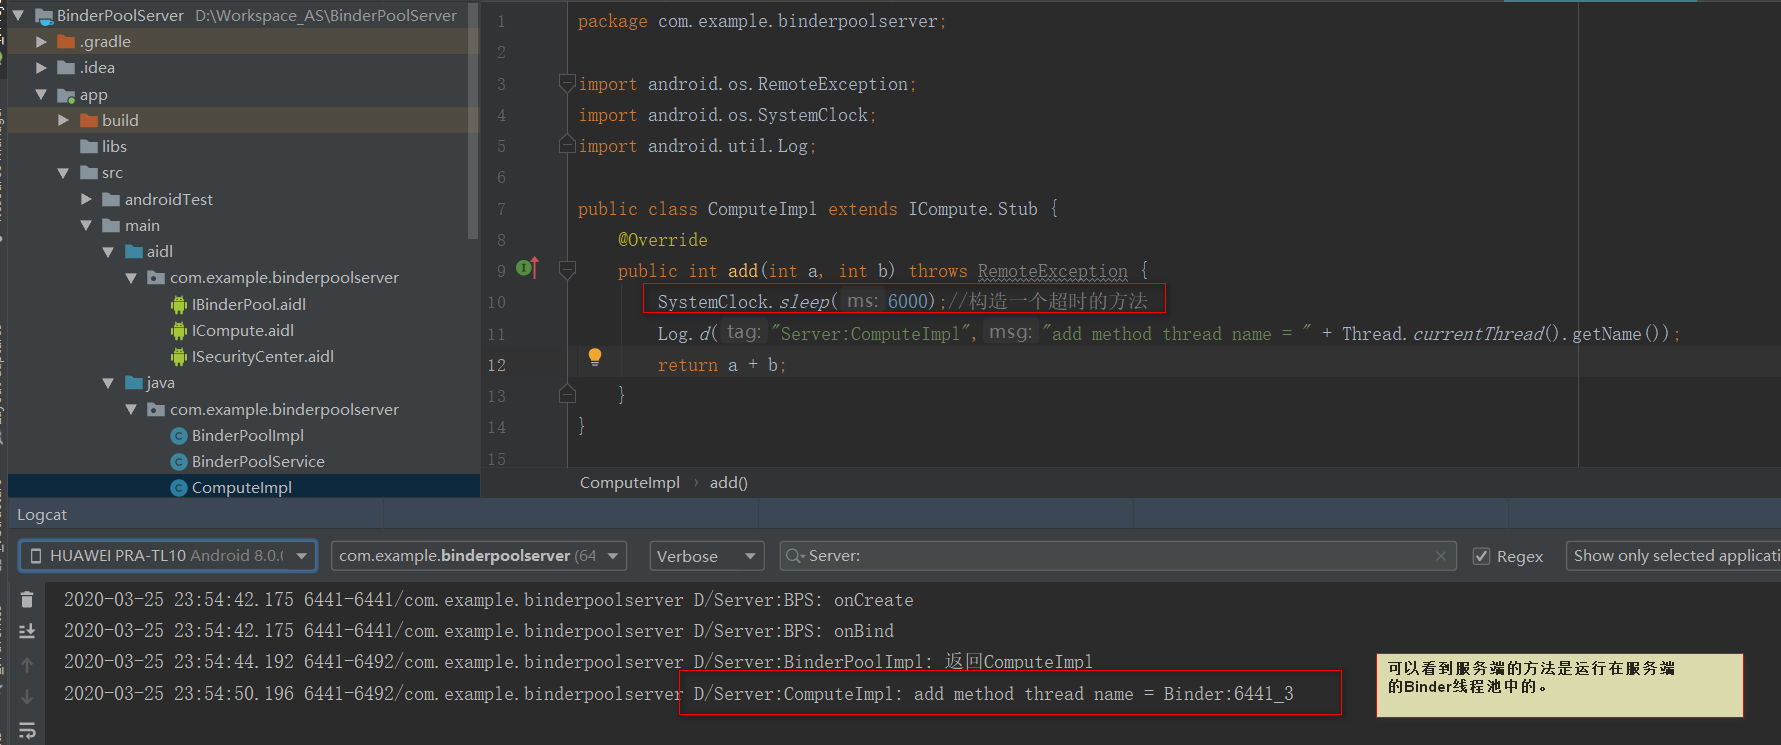This screenshot has height=745, width=1781.
Task: Open ISecurityCenter.aidl file
Action: [263, 356]
